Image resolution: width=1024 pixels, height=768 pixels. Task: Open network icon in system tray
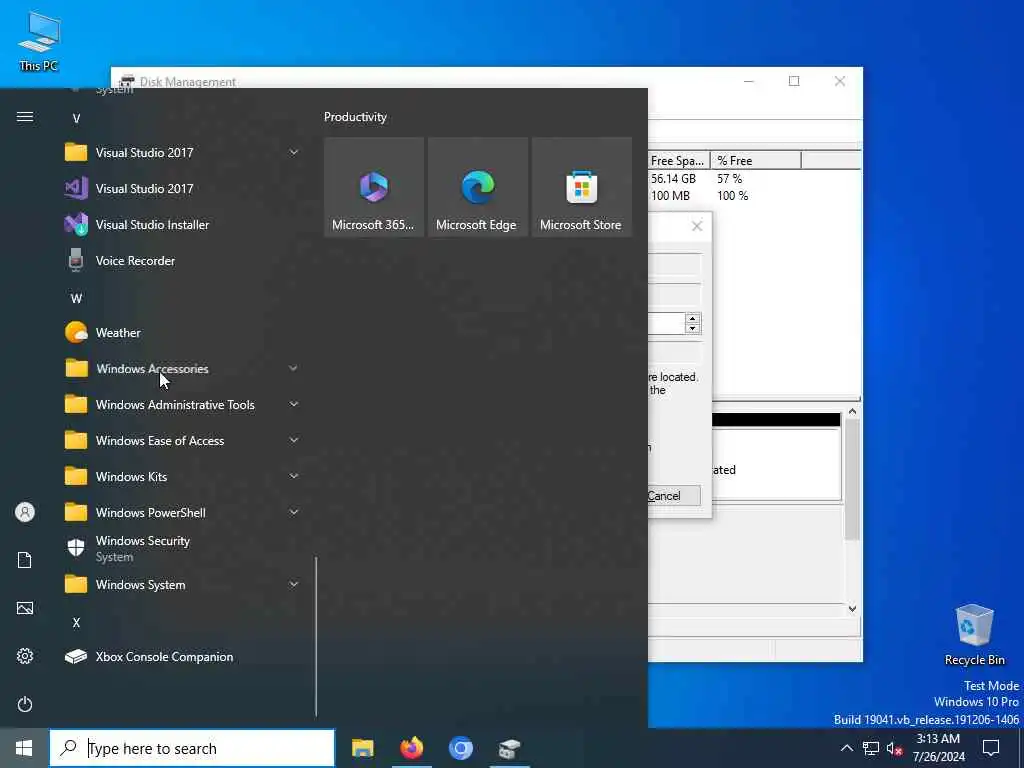tap(871, 748)
